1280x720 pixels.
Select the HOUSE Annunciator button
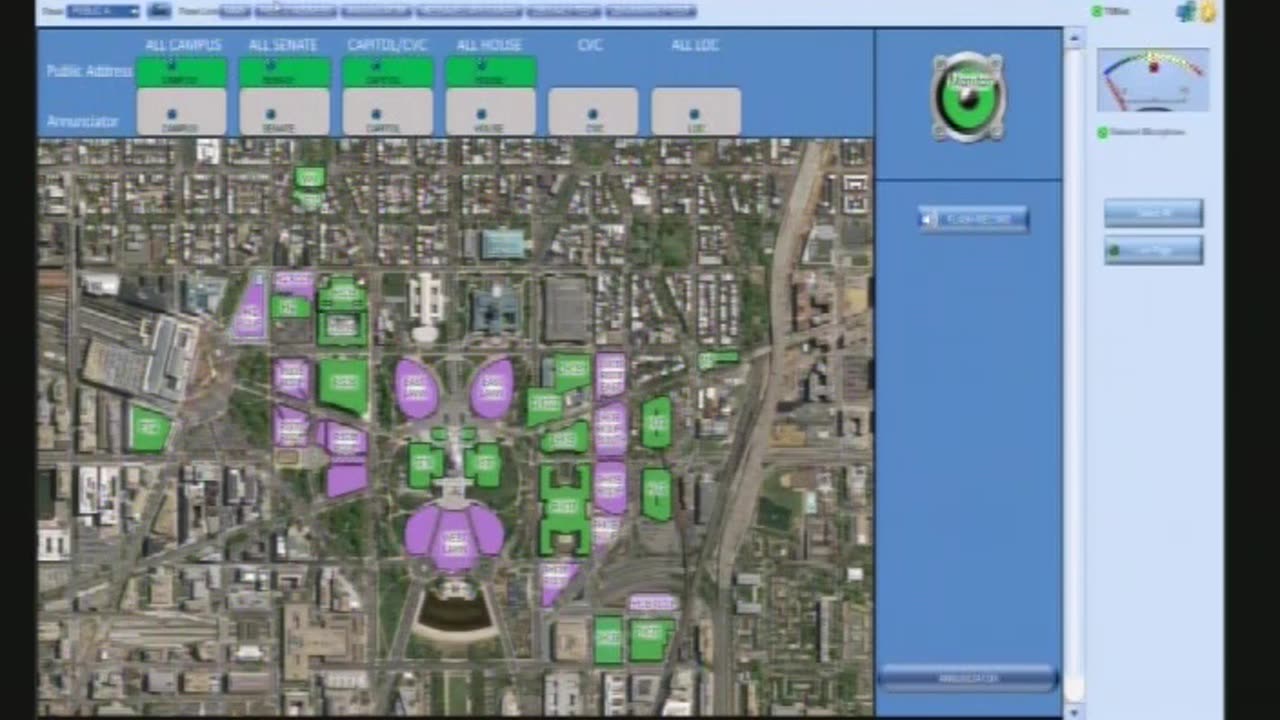pyautogui.click(x=490, y=112)
